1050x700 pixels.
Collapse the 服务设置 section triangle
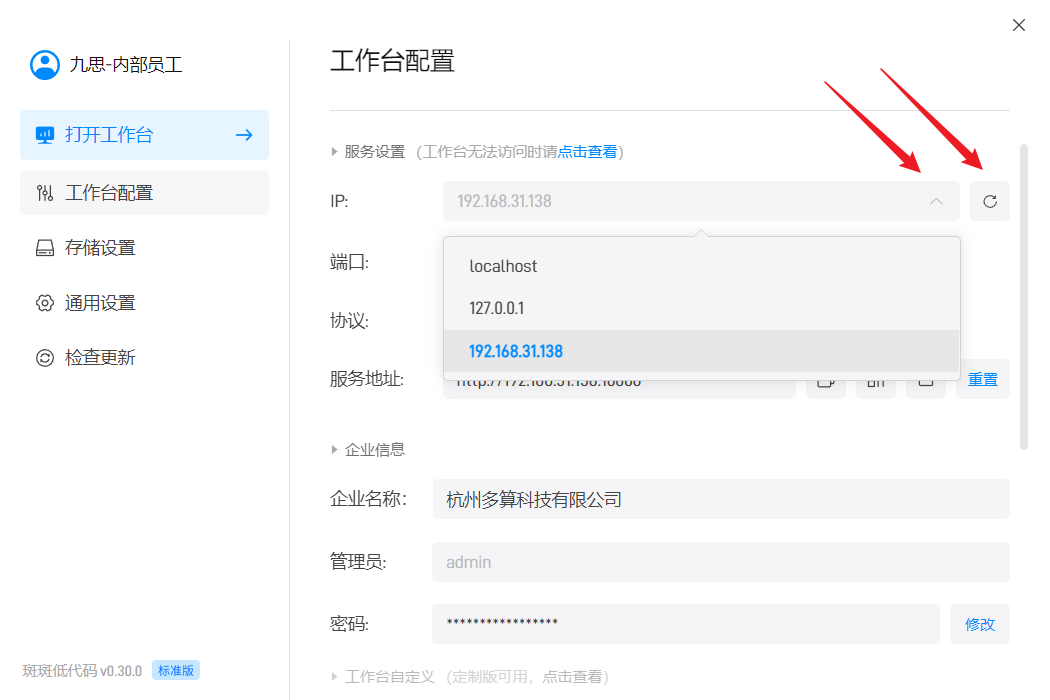point(334,152)
